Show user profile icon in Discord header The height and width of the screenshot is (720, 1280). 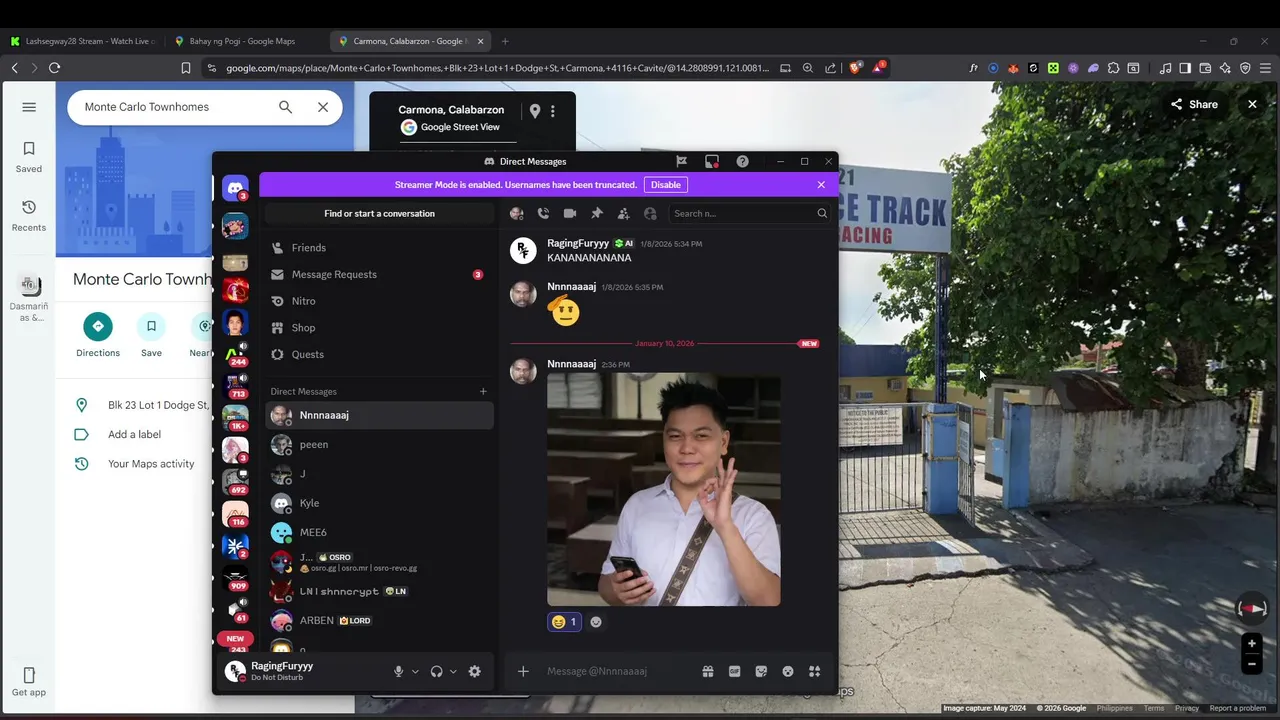coord(650,213)
